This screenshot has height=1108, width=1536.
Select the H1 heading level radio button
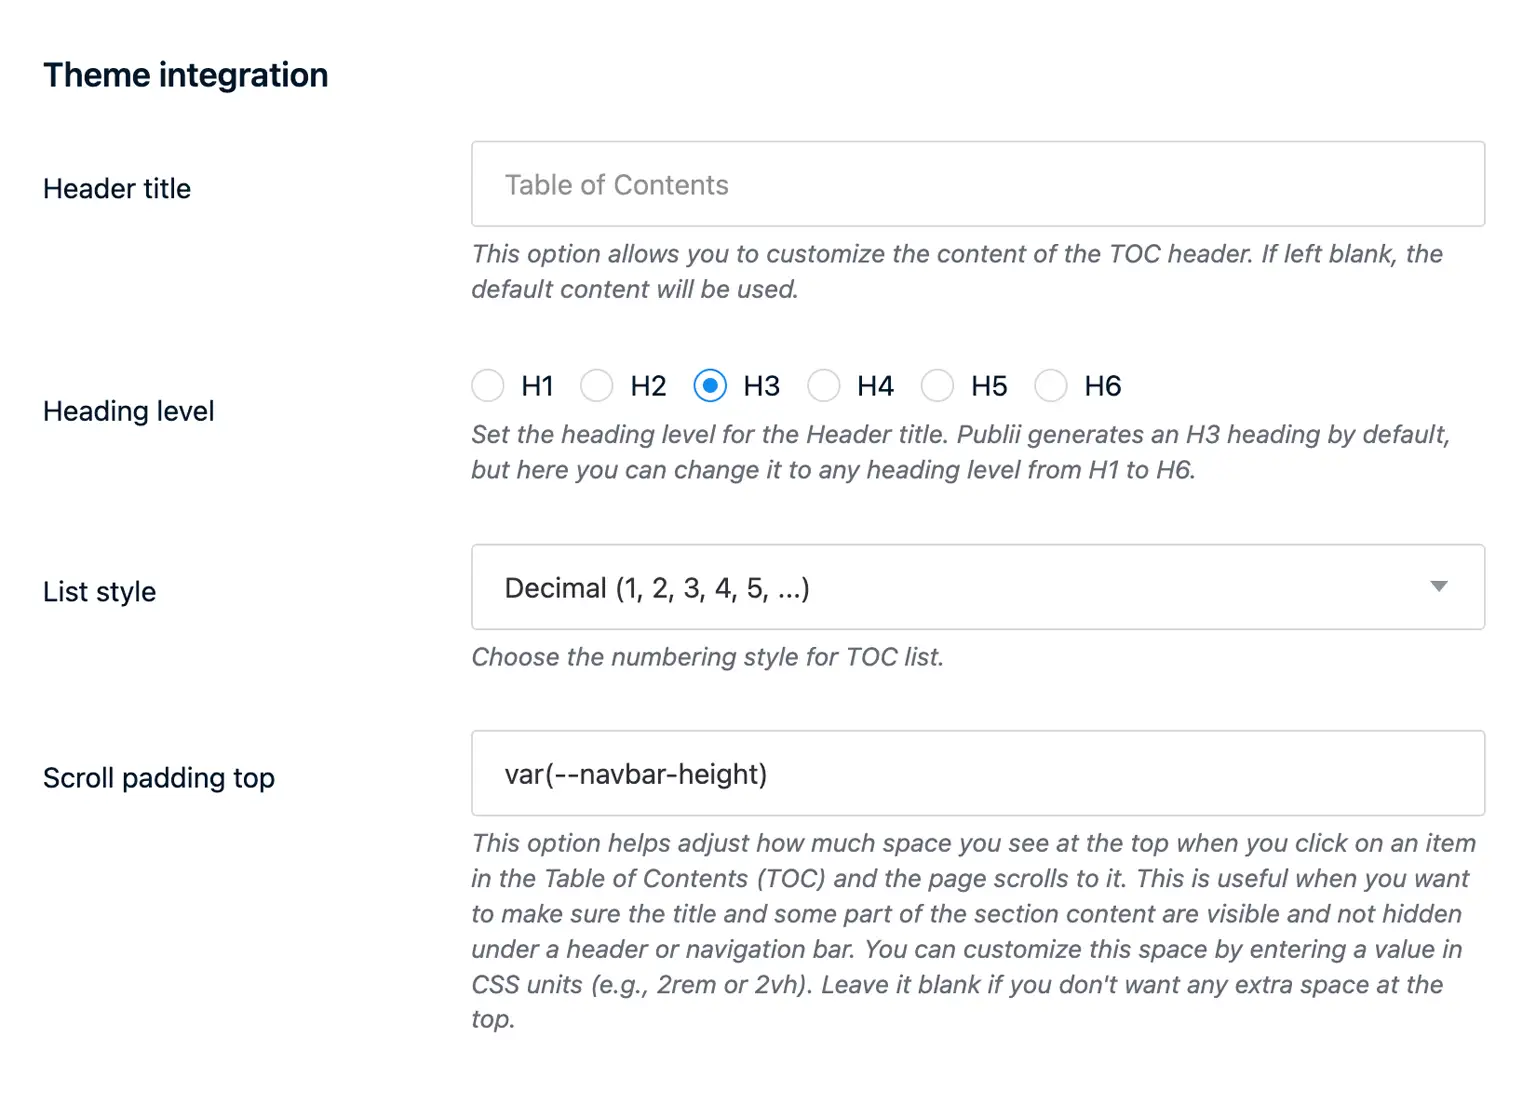point(488,385)
